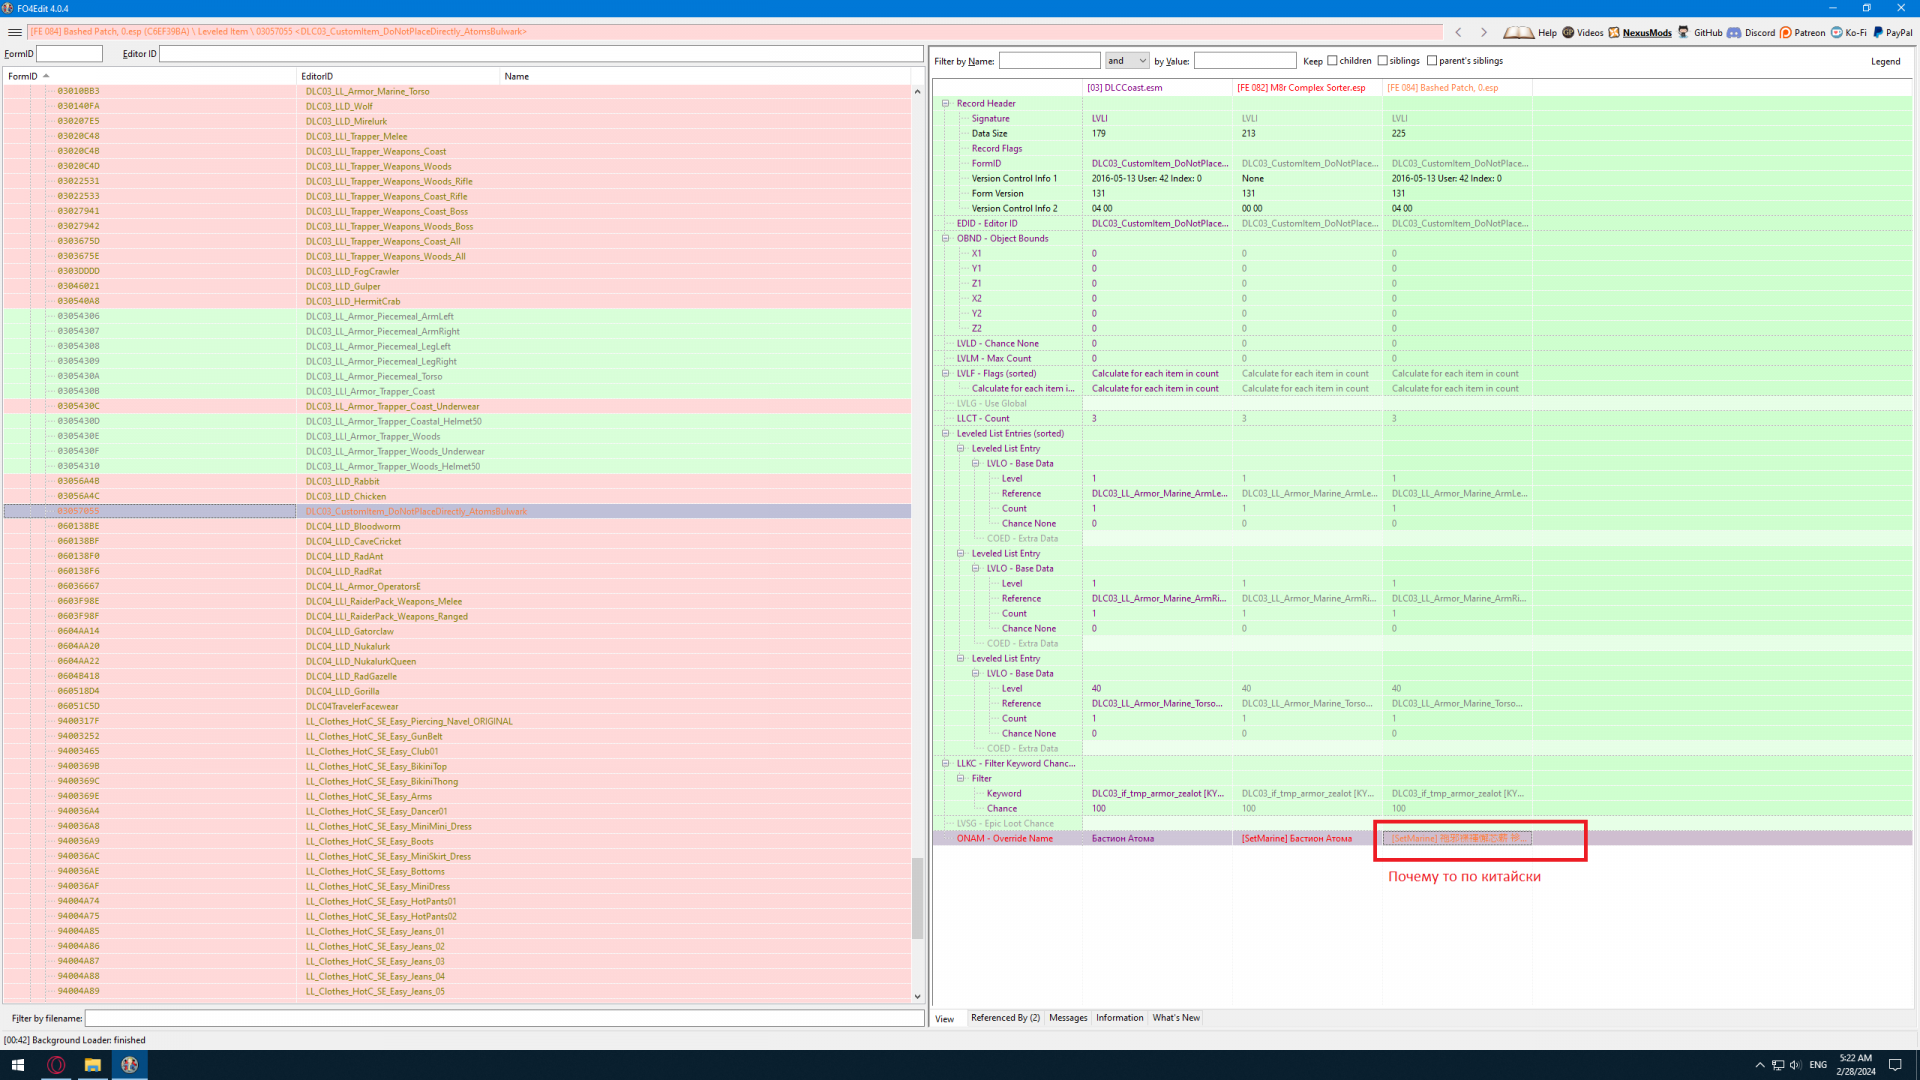Open the PayPal donation icon
This screenshot has width=1920, height=1080.
click(x=1878, y=32)
